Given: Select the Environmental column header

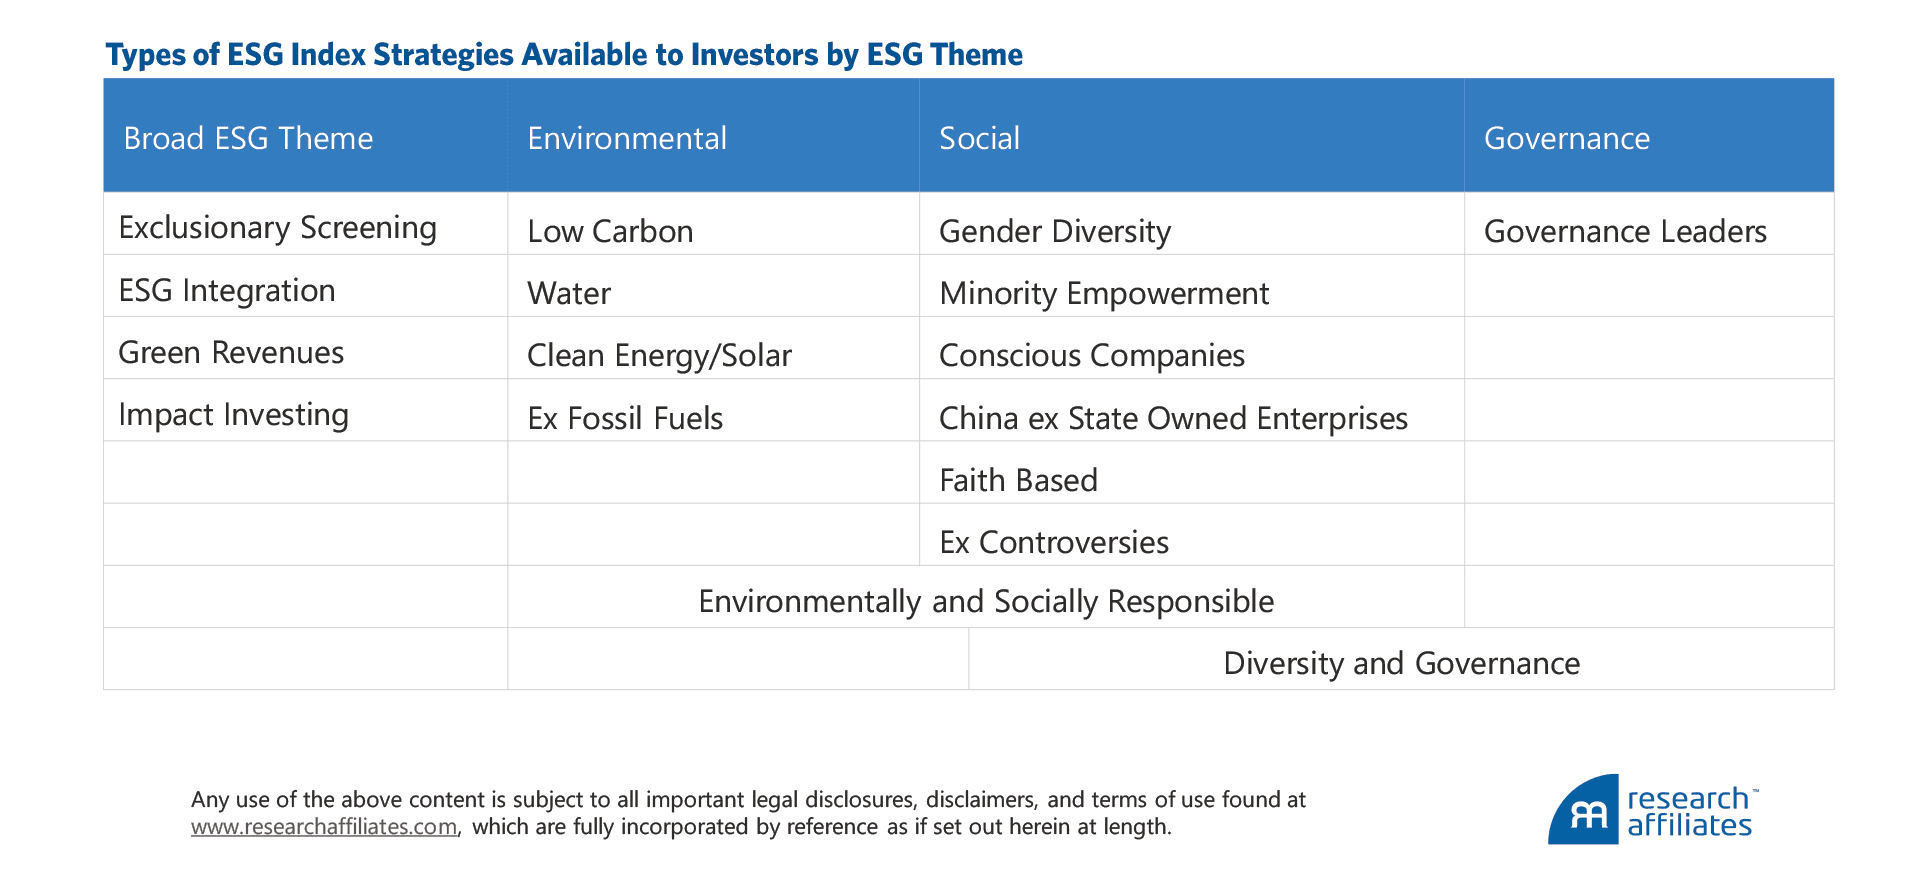Looking at the screenshot, I should point(627,138).
